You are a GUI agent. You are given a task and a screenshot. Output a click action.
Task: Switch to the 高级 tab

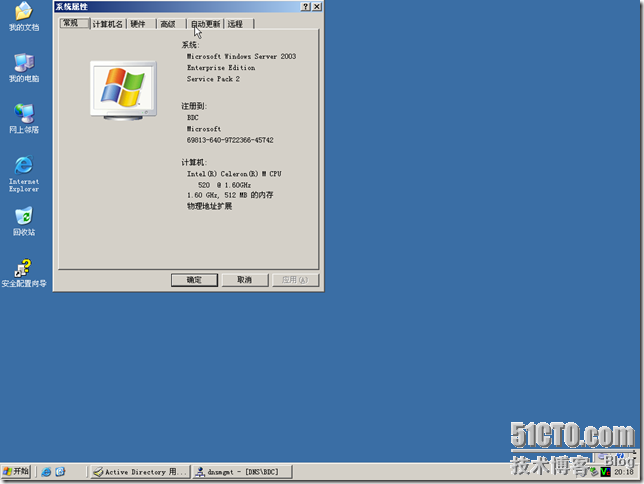[x=171, y=24]
